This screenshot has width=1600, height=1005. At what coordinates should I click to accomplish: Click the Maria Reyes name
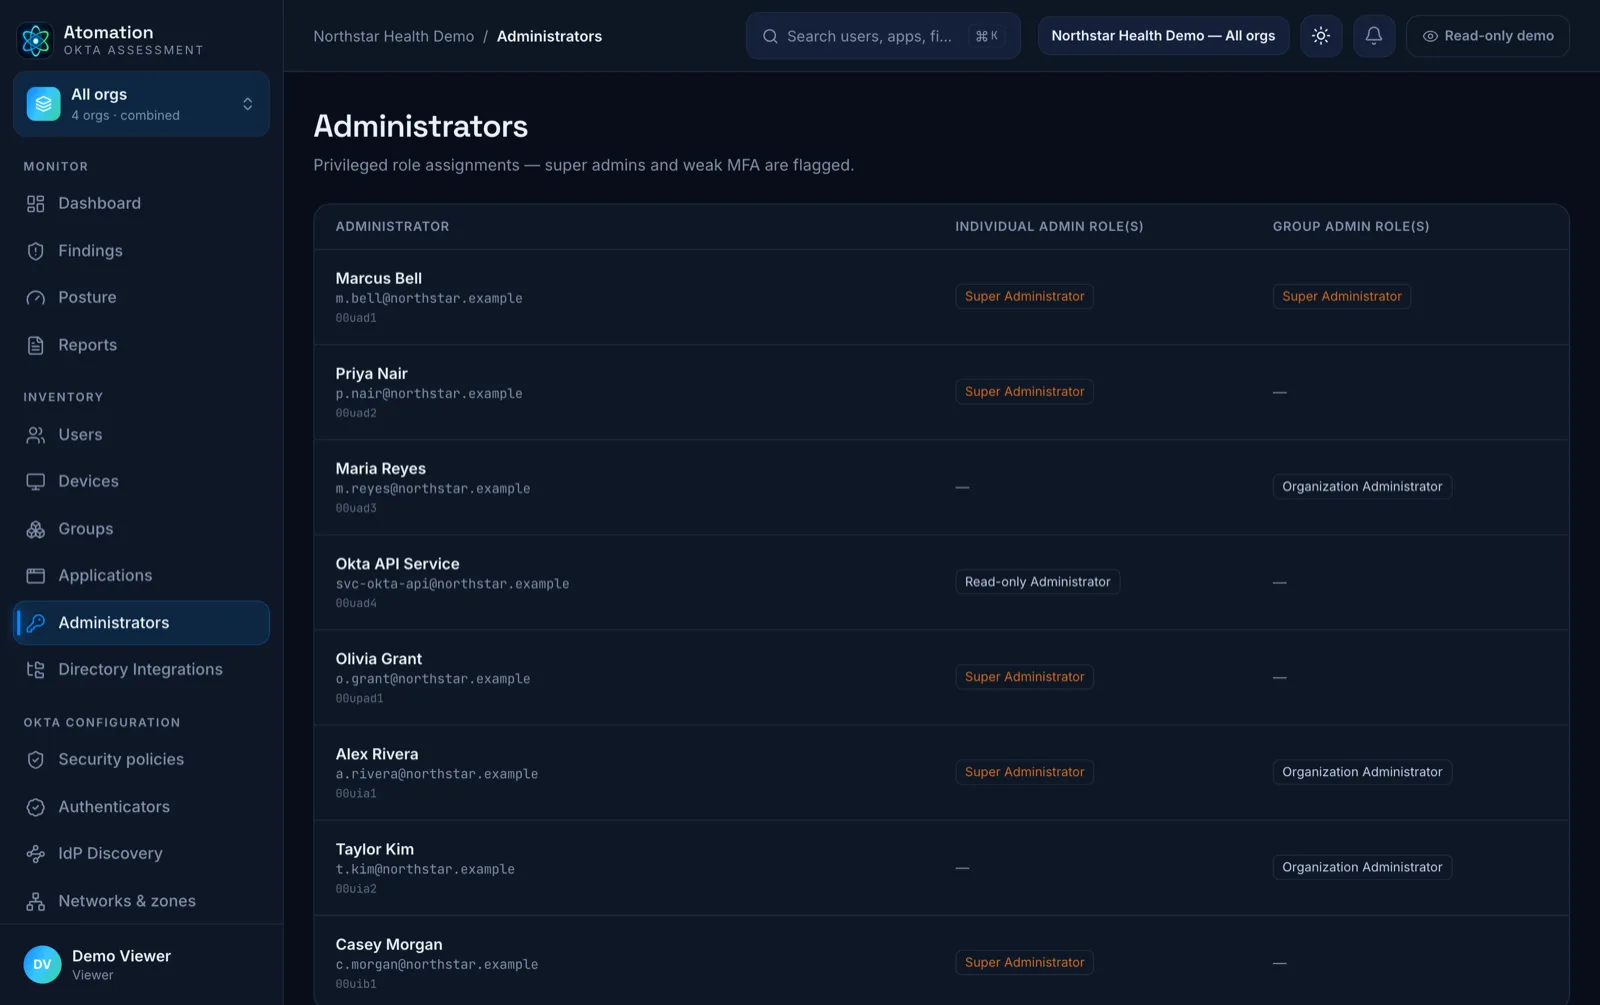click(x=380, y=469)
